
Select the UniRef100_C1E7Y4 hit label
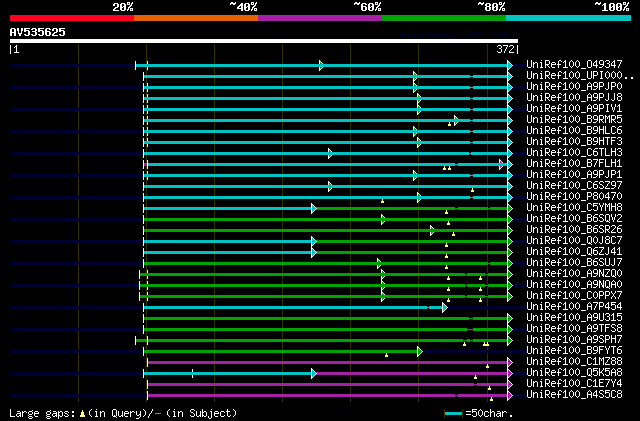pos(574,384)
